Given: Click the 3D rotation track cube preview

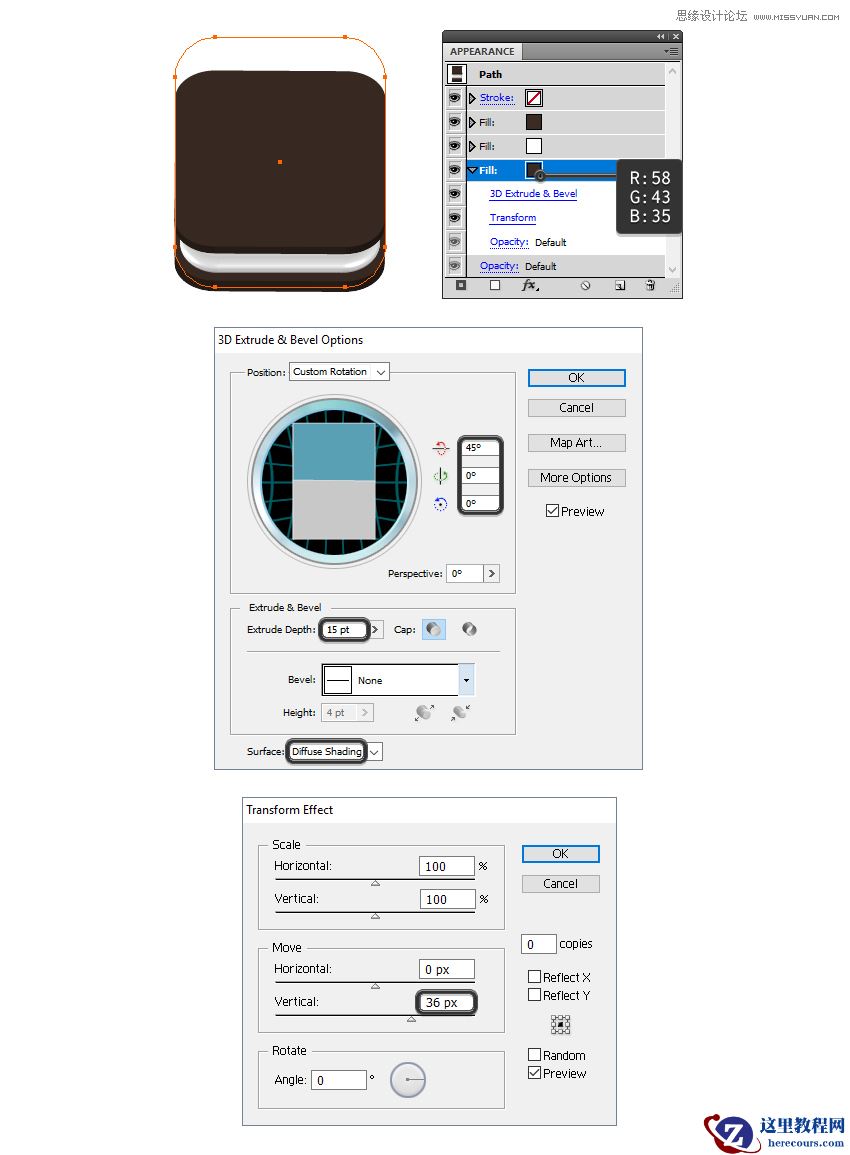Looking at the screenshot, I should click(334, 481).
